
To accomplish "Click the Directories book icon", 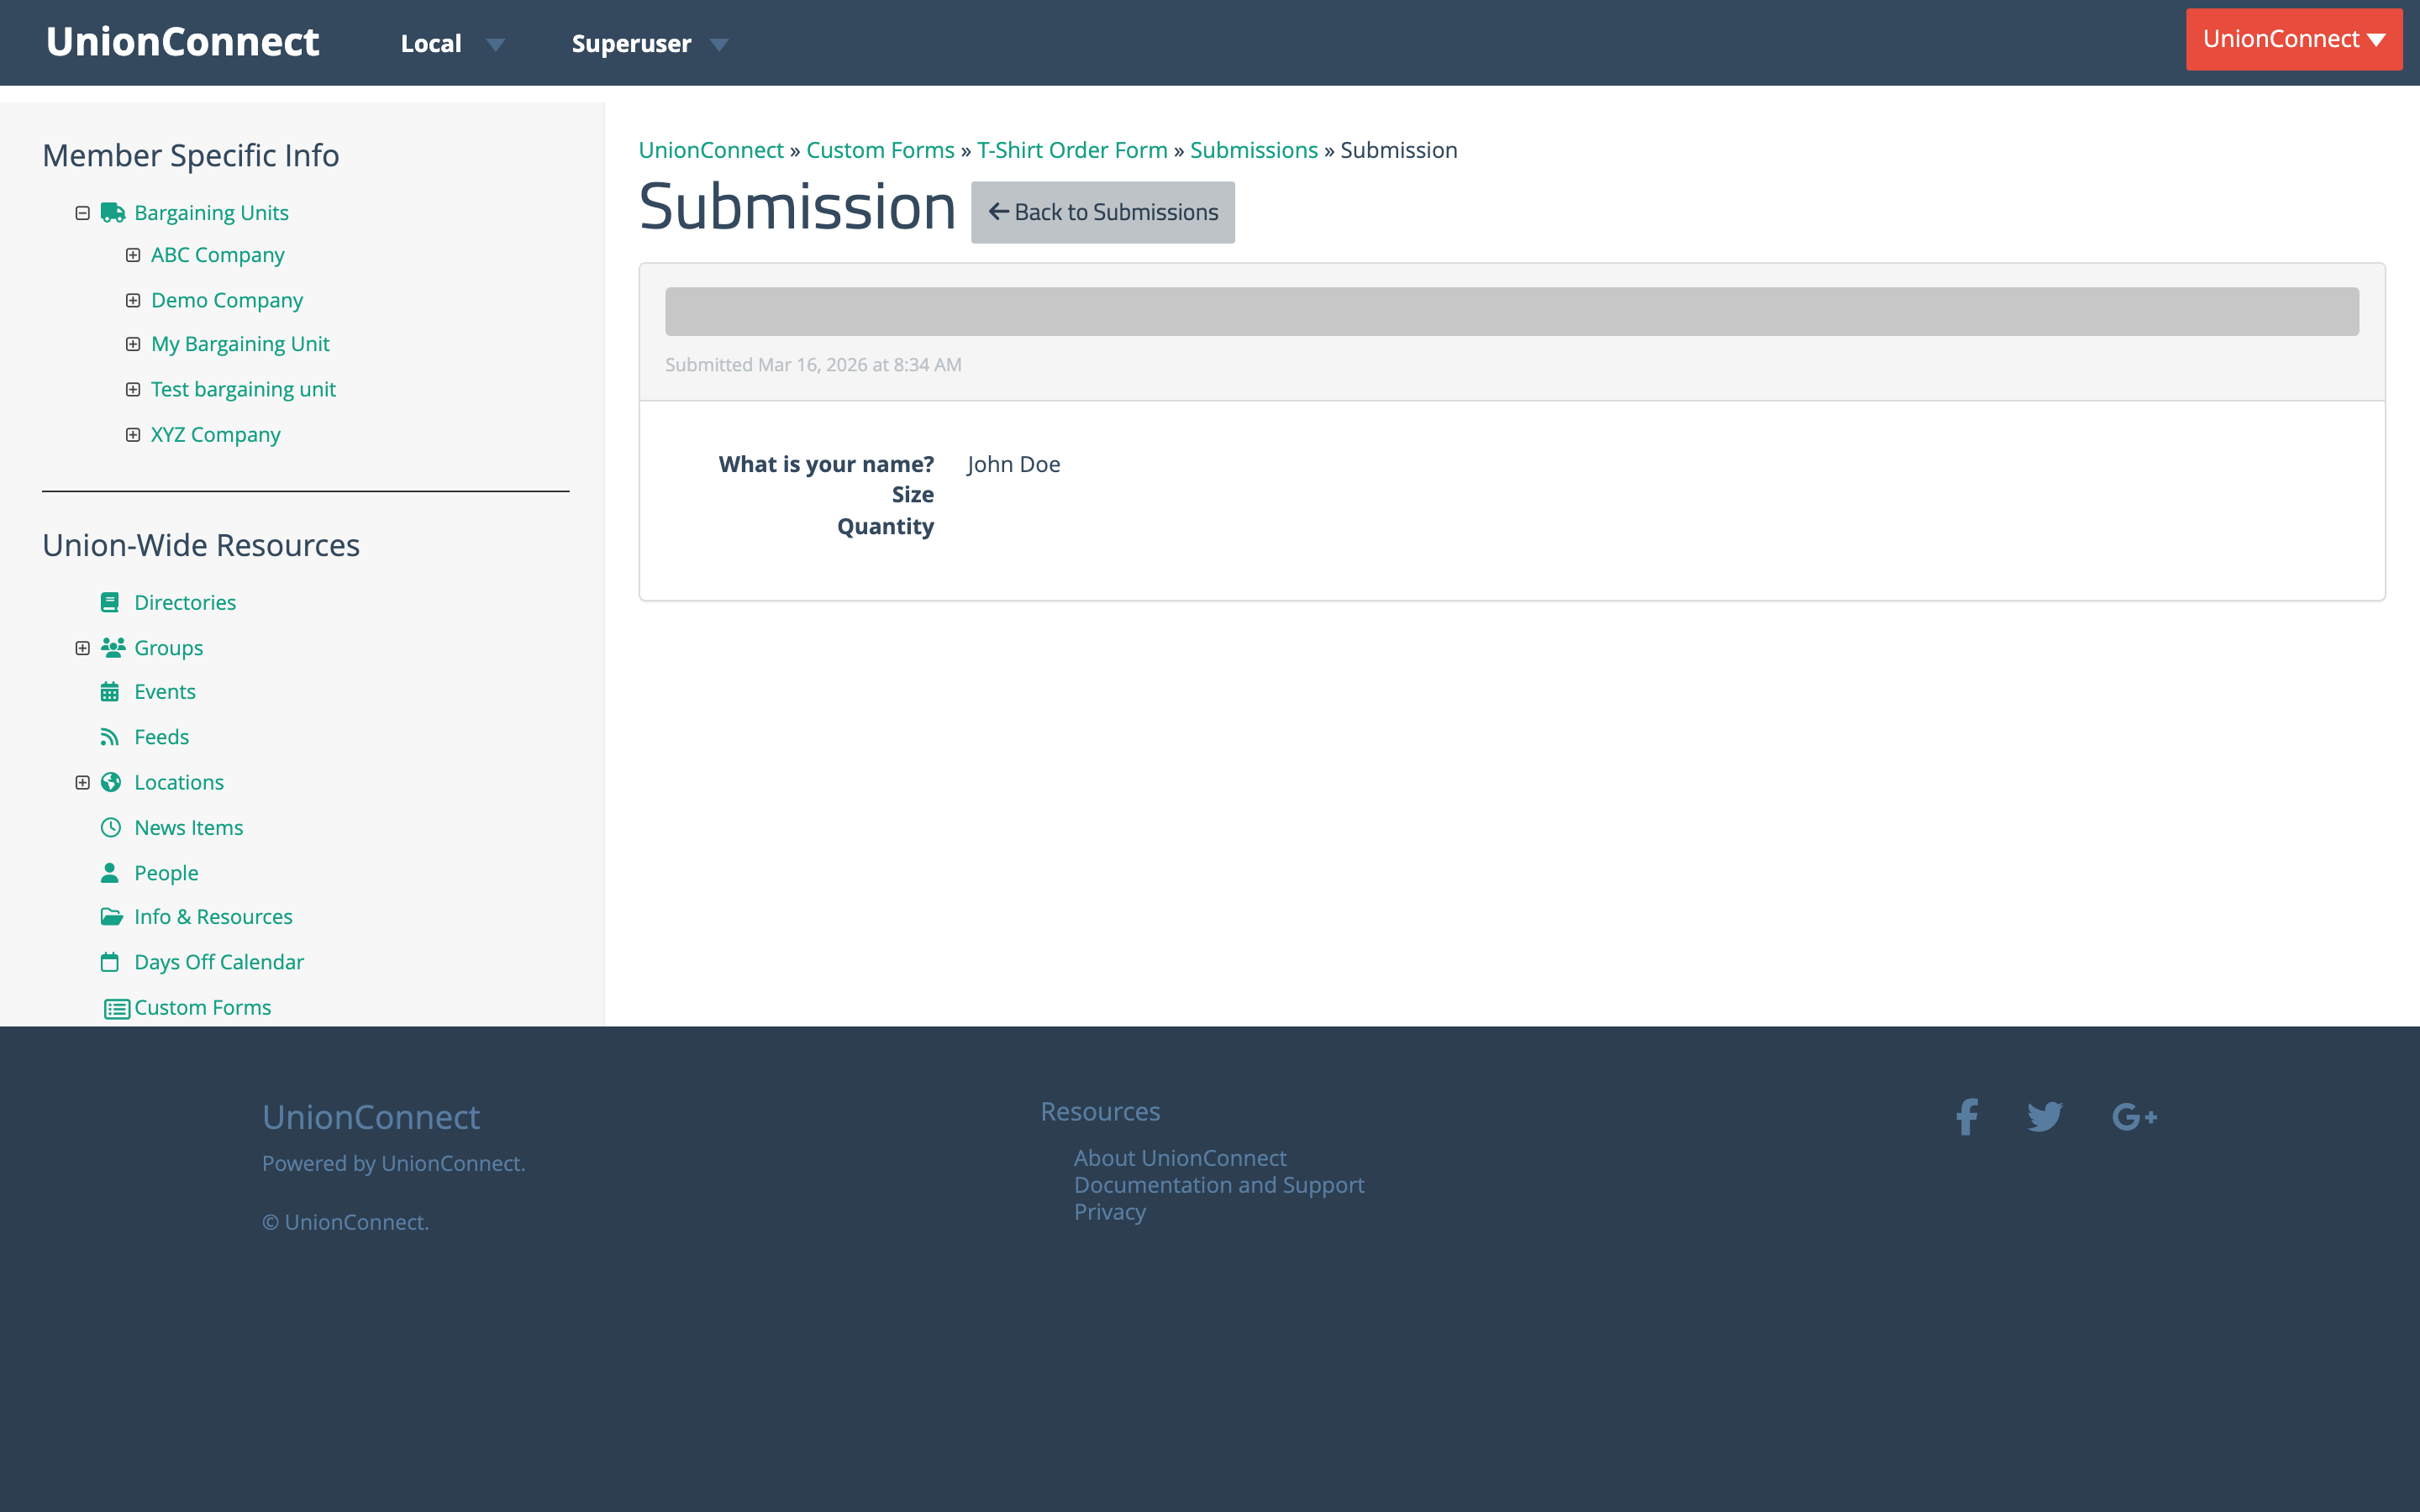I will click(x=110, y=602).
